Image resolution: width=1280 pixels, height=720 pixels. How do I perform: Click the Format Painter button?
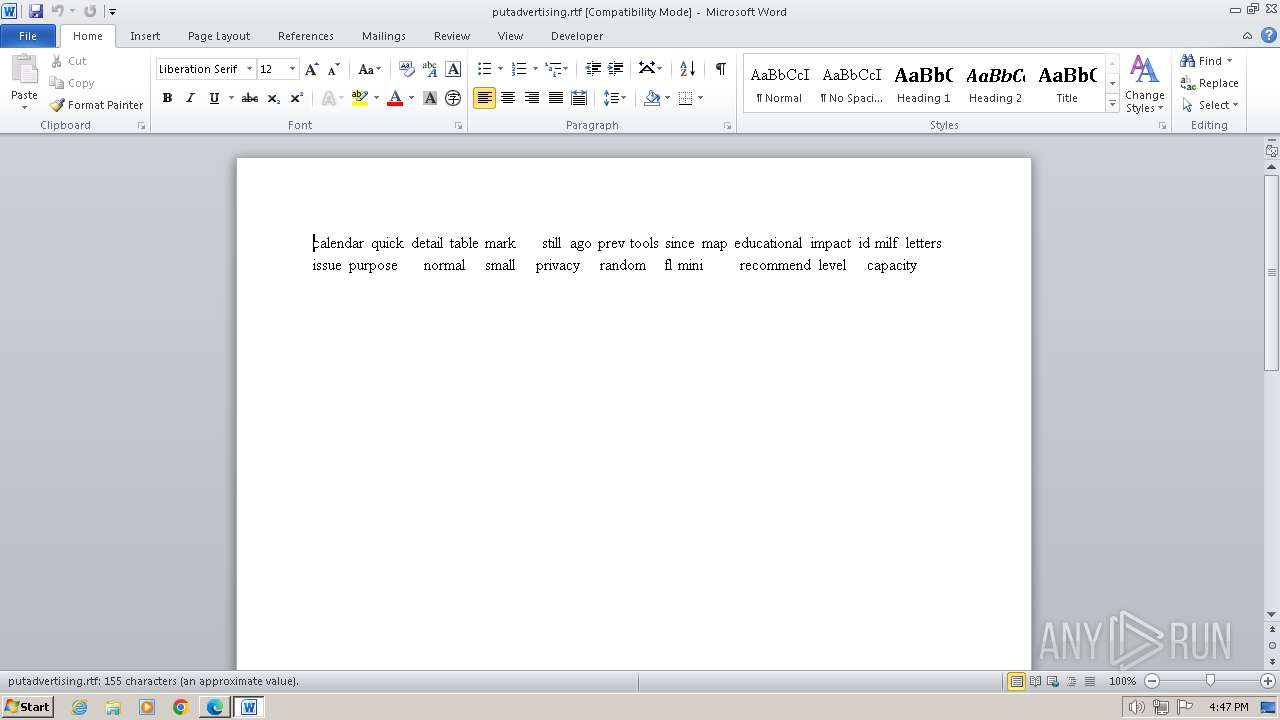coord(96,105)
